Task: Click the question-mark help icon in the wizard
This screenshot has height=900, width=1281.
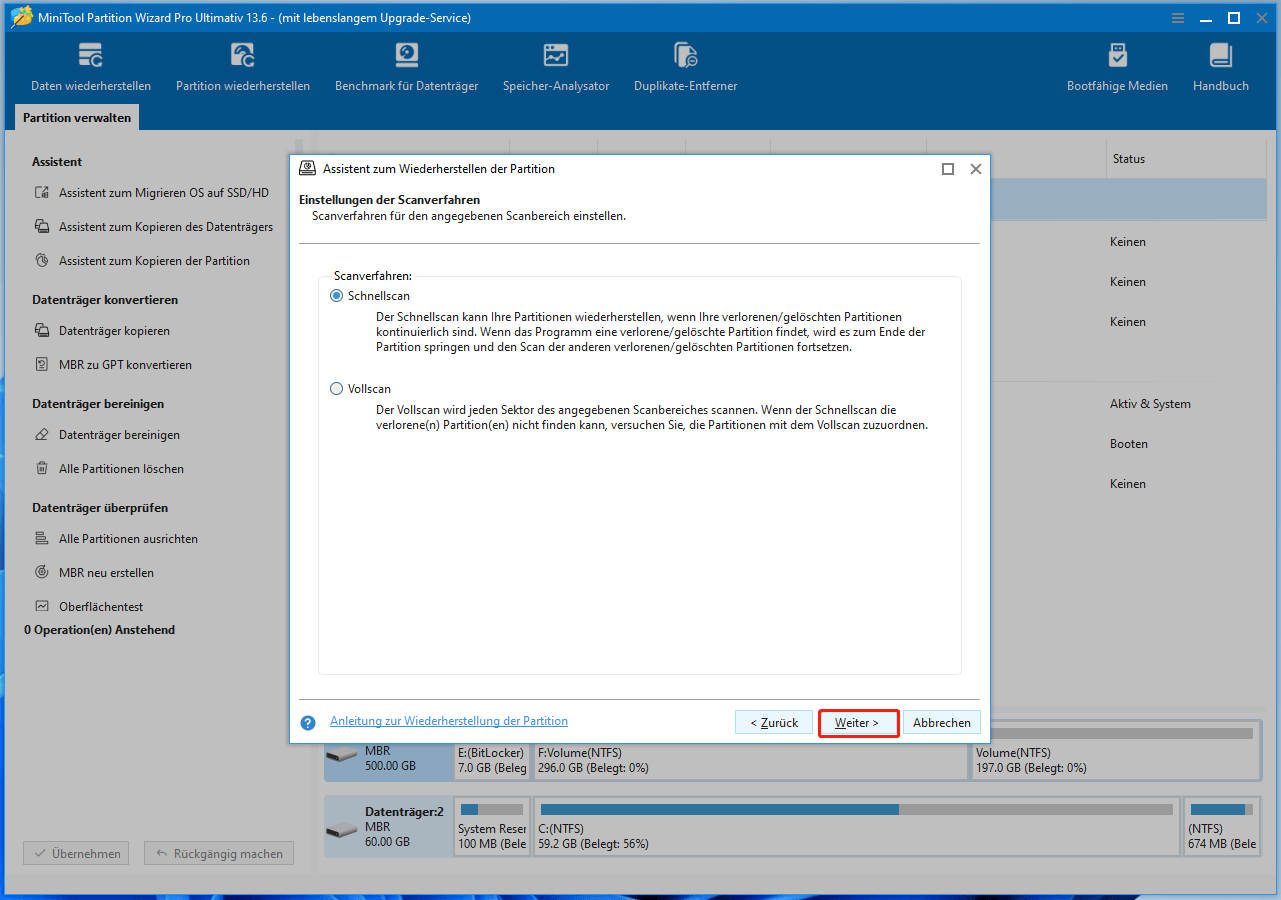Action: click(x=307, y=722)
